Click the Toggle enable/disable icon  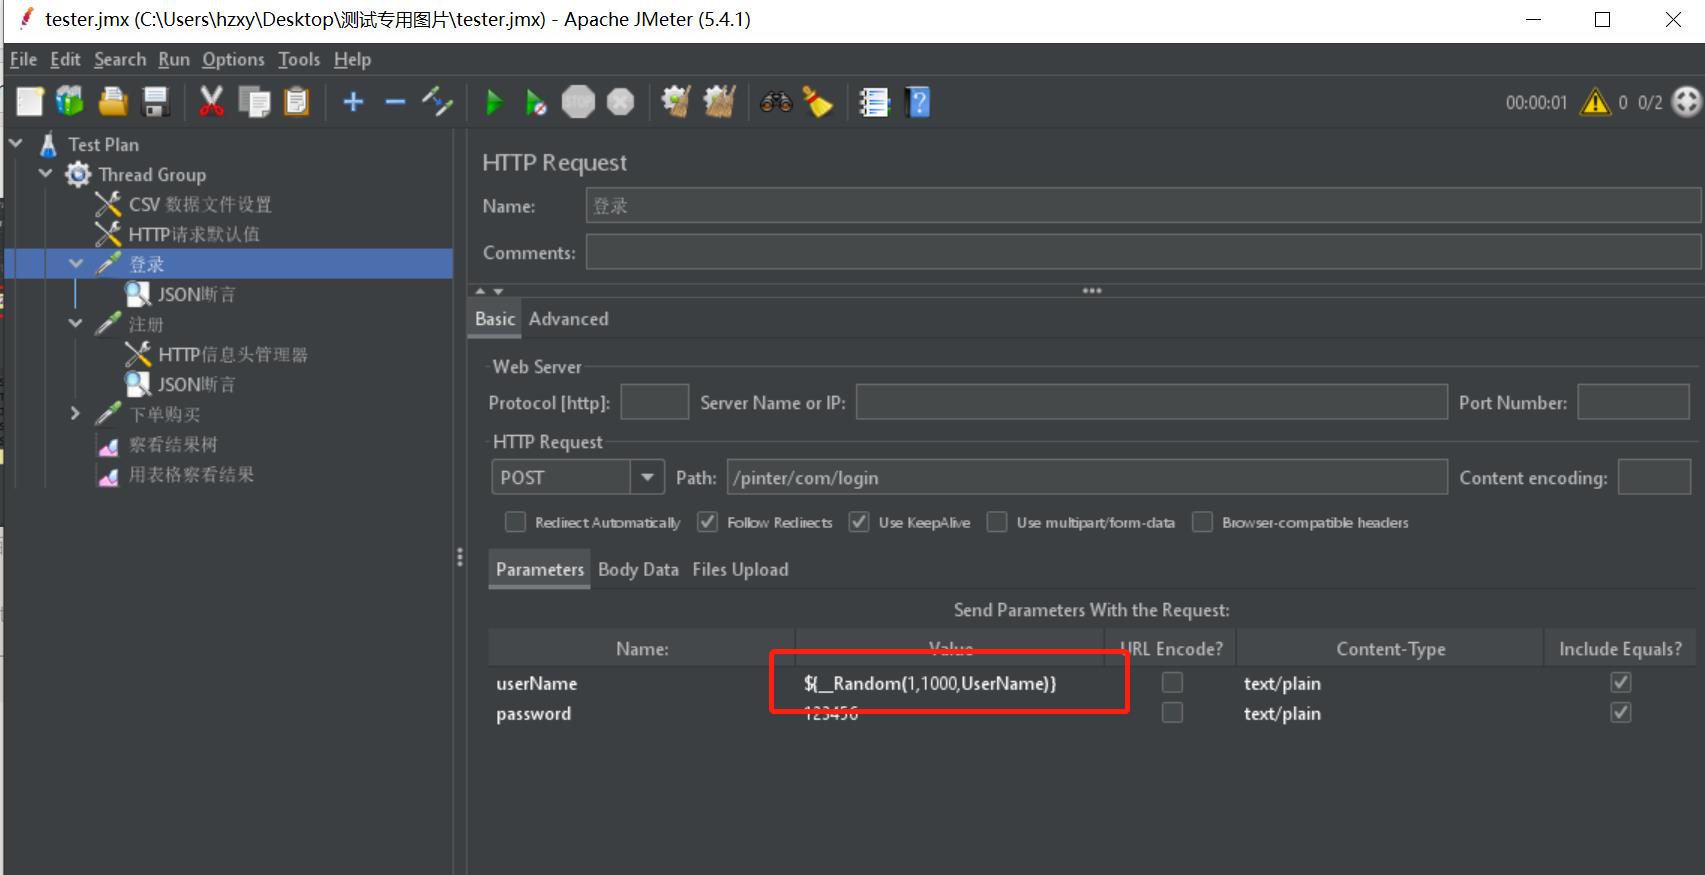pyautogui.click(x=437, y=102)
